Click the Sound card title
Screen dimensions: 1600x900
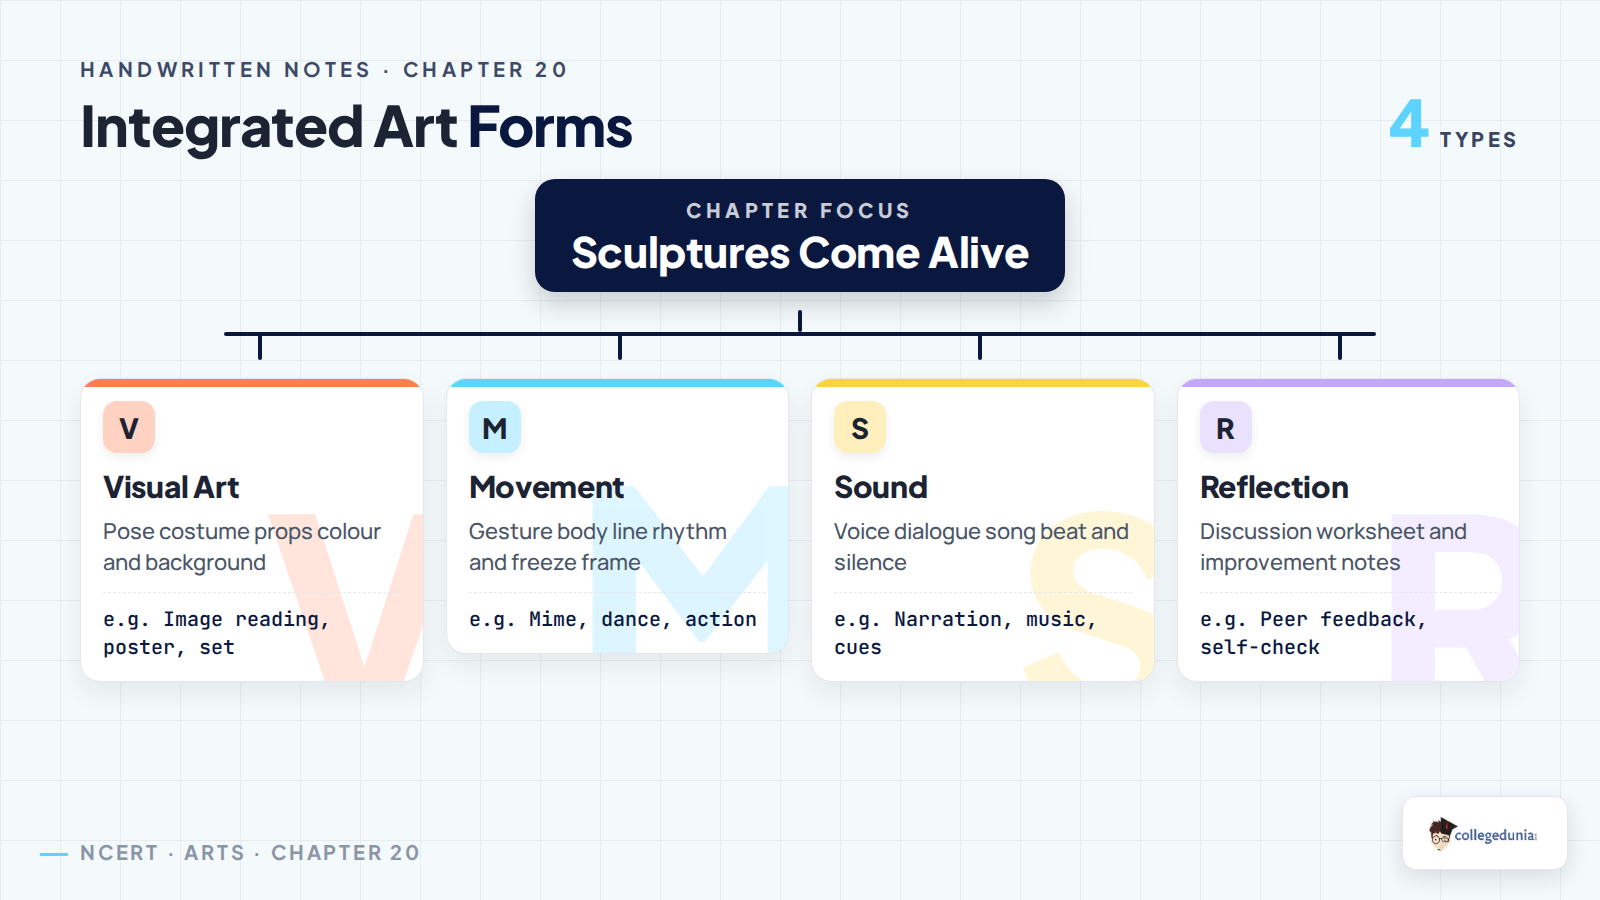[881, 487]
